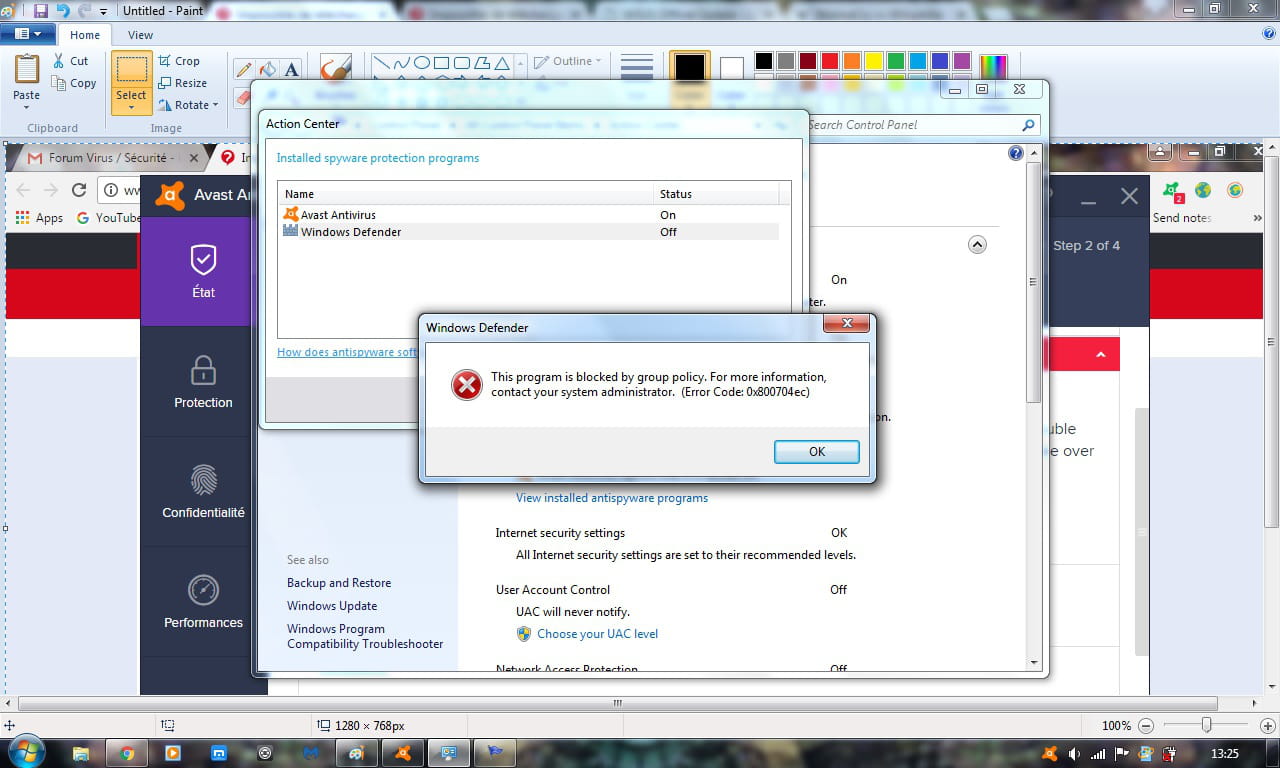The image size is (1280, 768).
Task: Open the Resize dialog in Paint
Action: (x=182, y=83)
